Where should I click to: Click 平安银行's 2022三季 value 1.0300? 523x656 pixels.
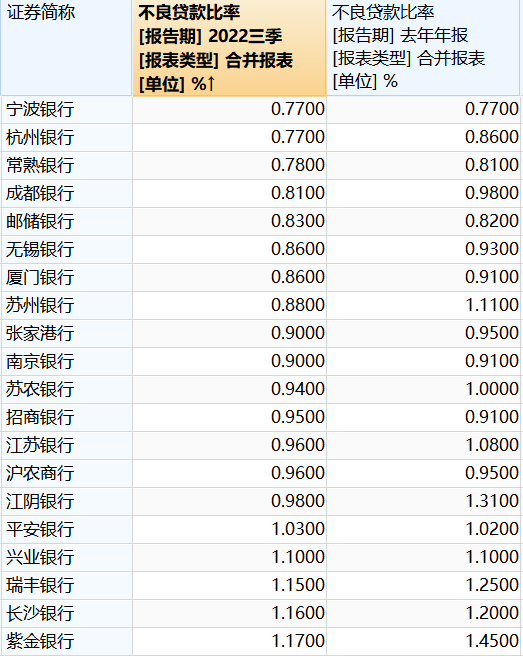(x=298, y=530)
